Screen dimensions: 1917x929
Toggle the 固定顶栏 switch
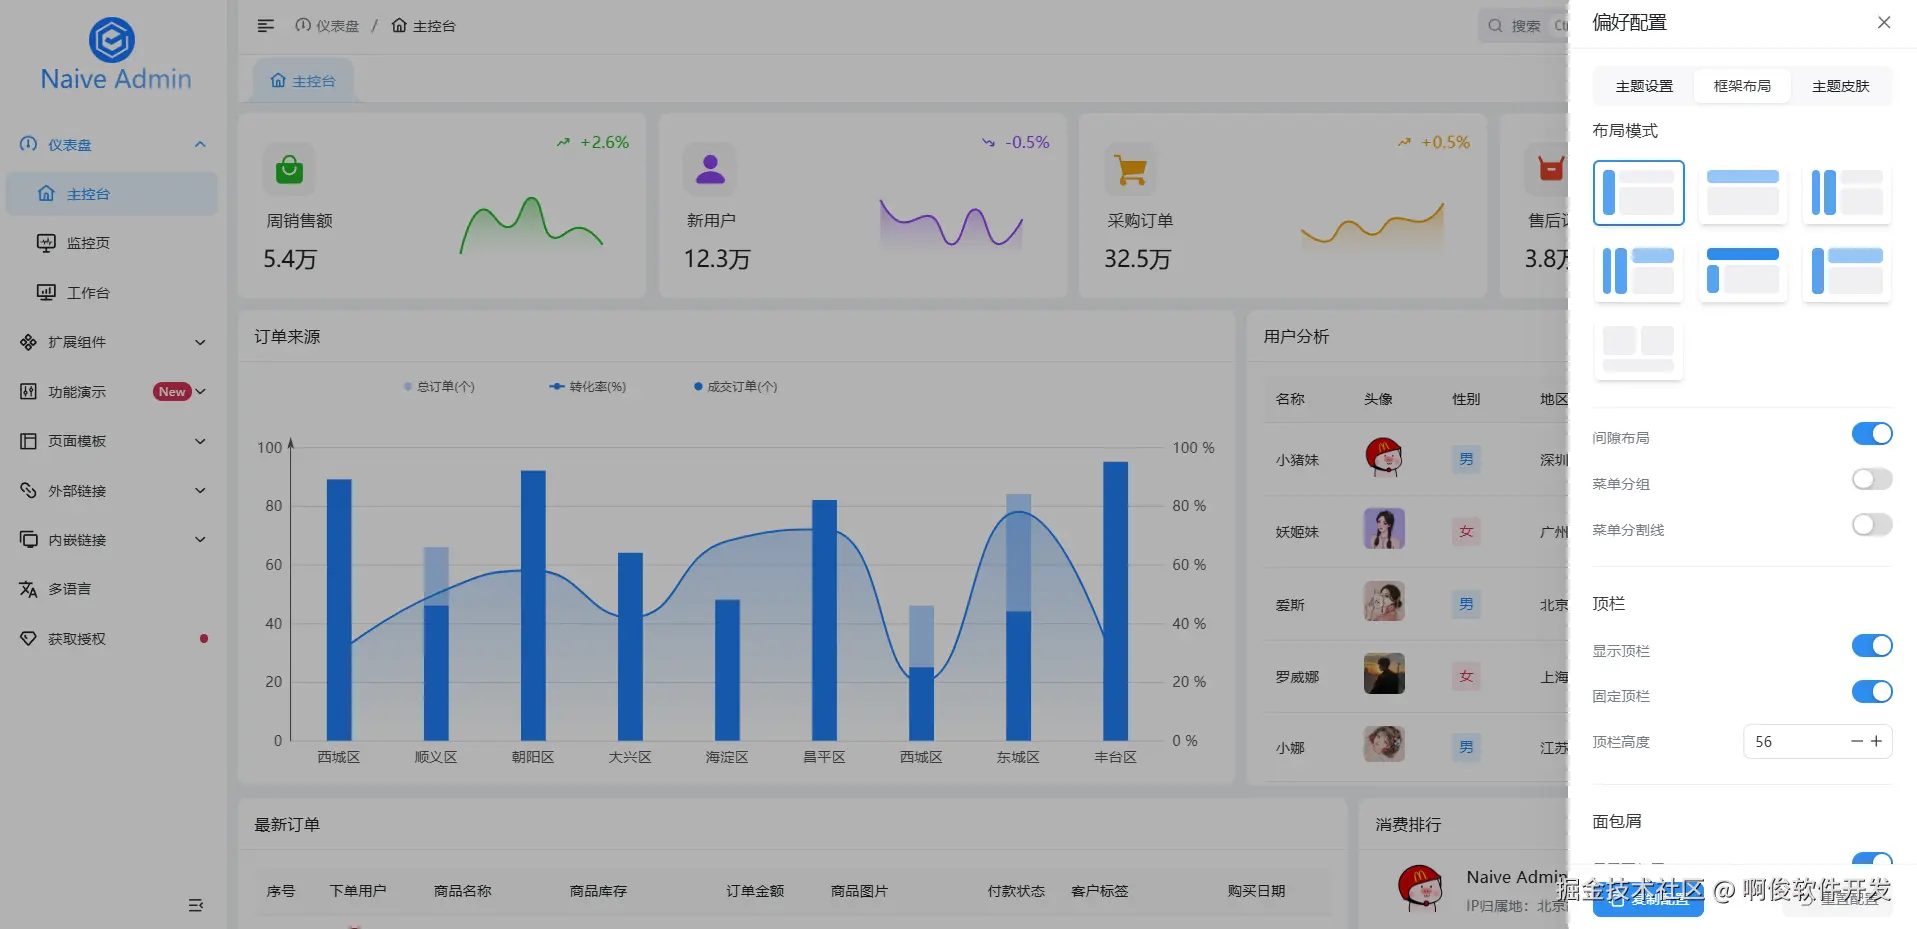click(x=1872, y=692)
